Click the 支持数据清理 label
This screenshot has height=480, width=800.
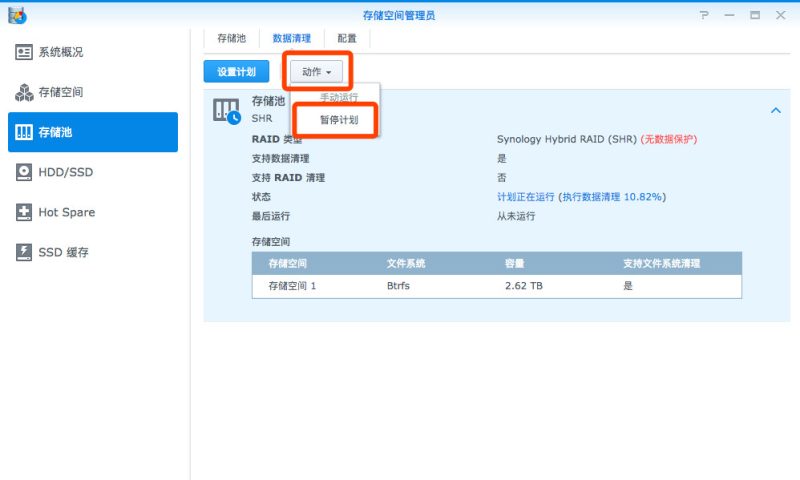point(281,159)
